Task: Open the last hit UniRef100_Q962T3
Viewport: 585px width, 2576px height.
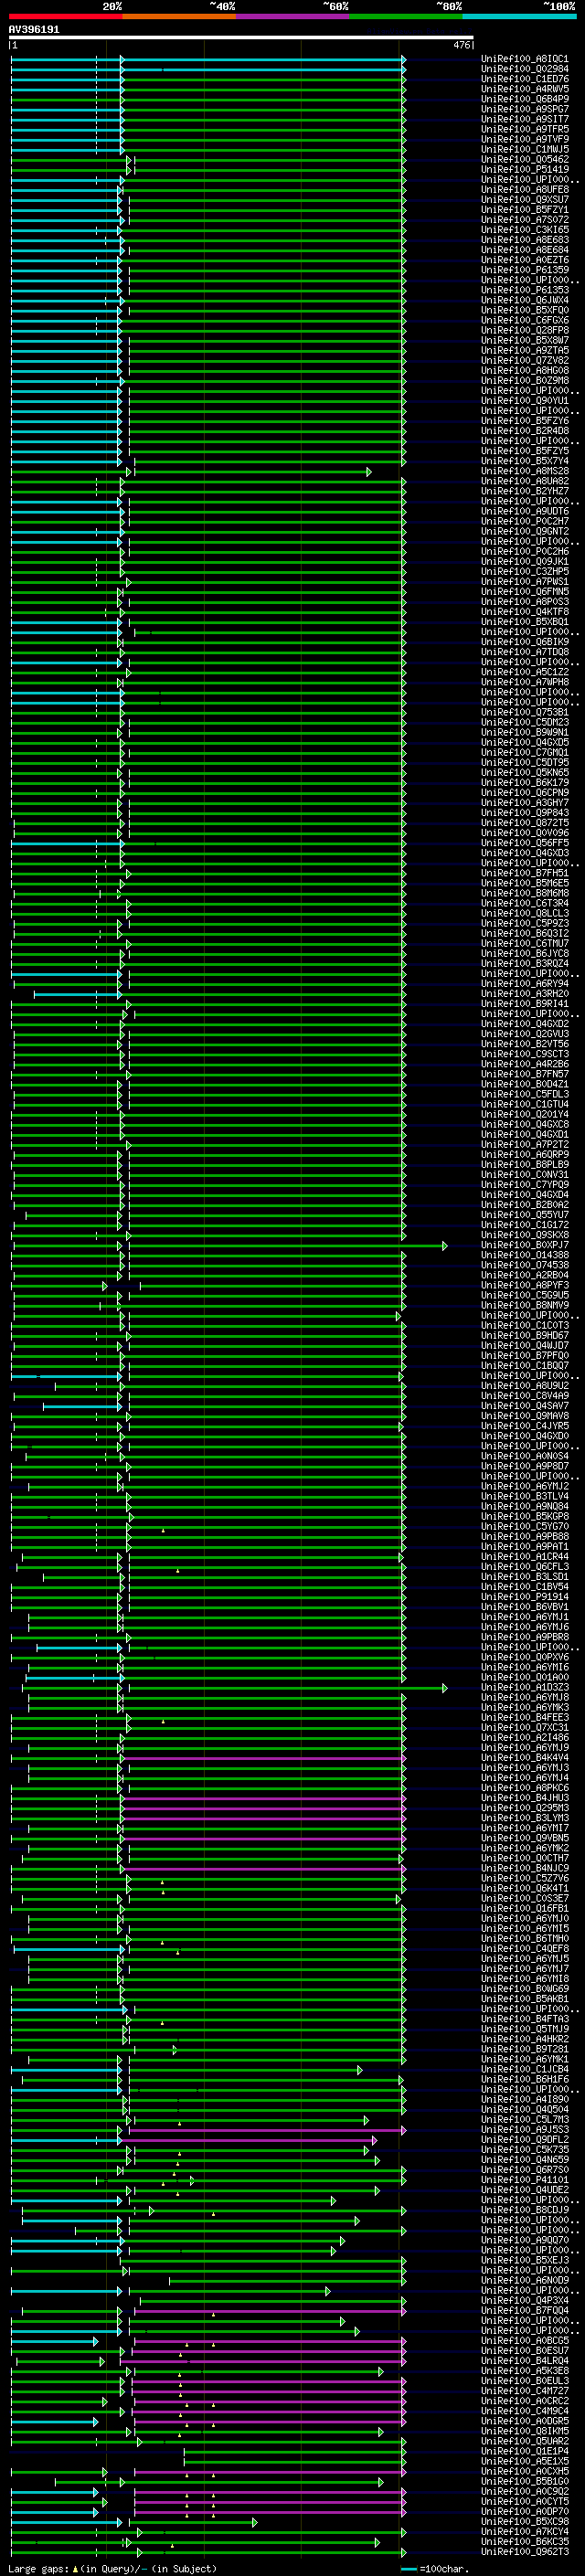Action: point(524,2552)
